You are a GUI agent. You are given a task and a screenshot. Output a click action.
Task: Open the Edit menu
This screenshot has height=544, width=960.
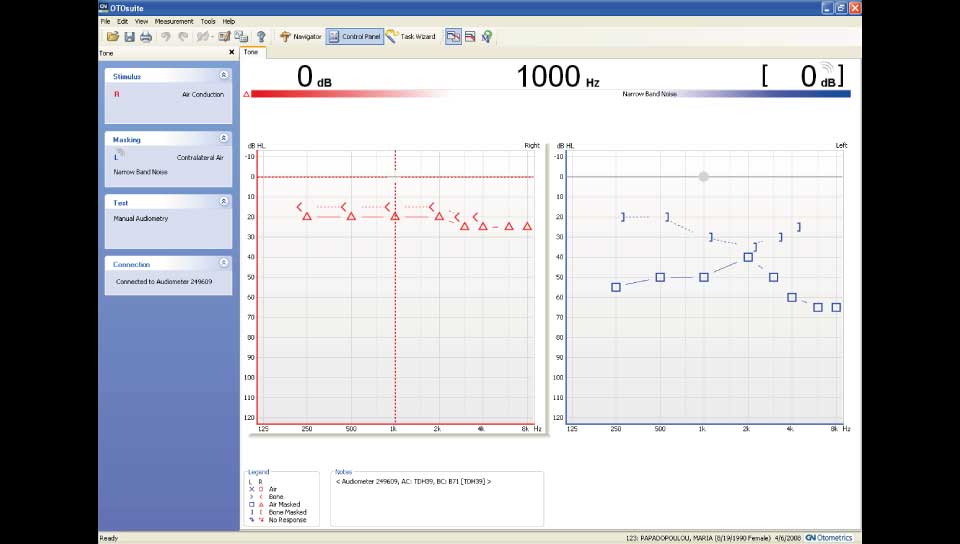(x=122, y=21)
